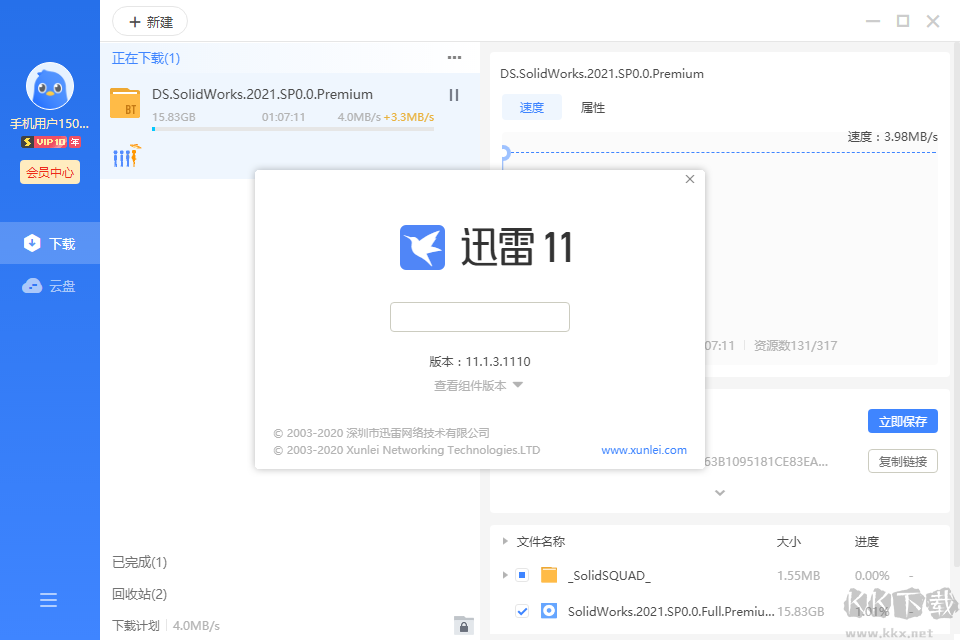Click the empty input field in the 迅雷11 dialog
The width and height of the screenshot is (960, 640).
point(480,316)
